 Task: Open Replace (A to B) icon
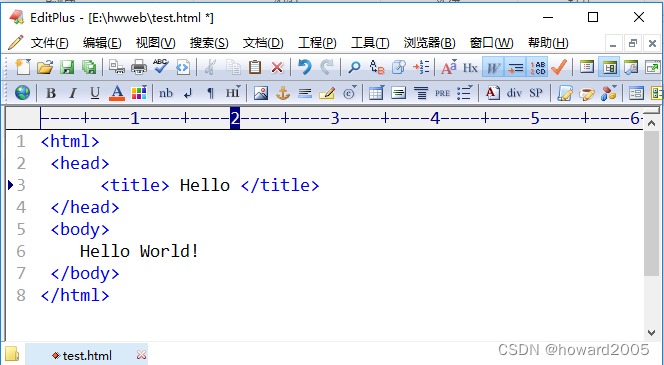(x=376, y=67)
